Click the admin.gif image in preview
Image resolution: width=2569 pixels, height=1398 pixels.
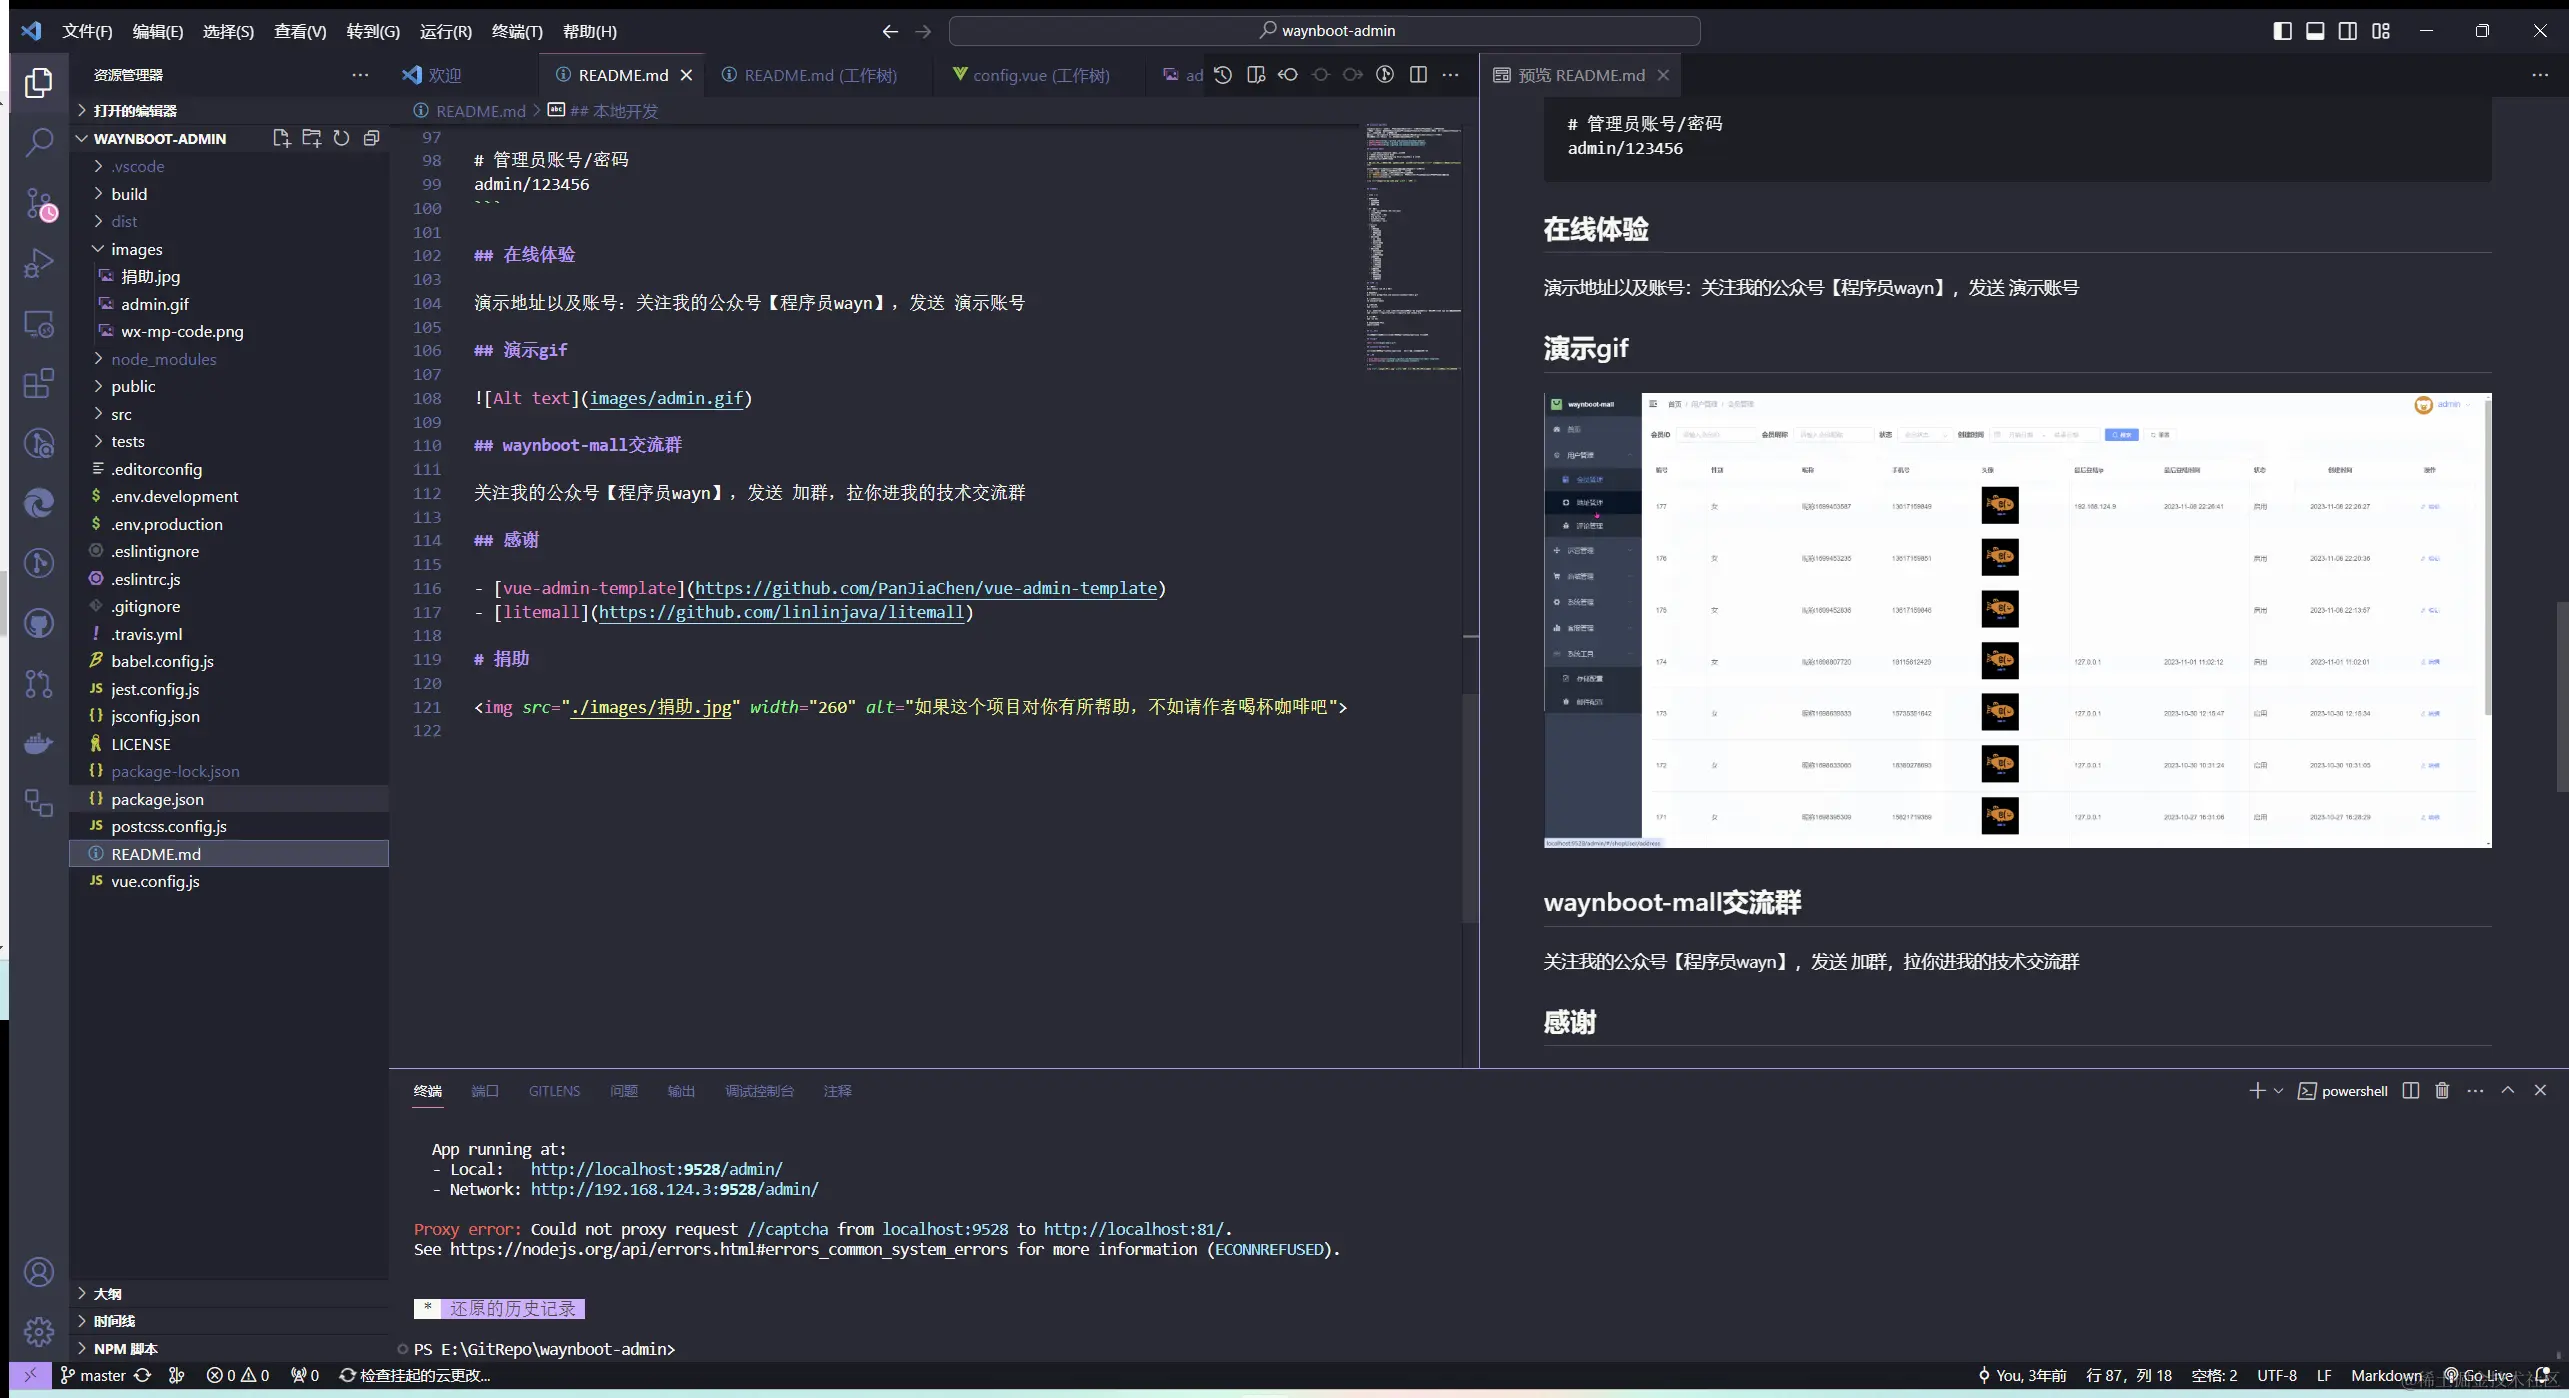(2017, 620)
